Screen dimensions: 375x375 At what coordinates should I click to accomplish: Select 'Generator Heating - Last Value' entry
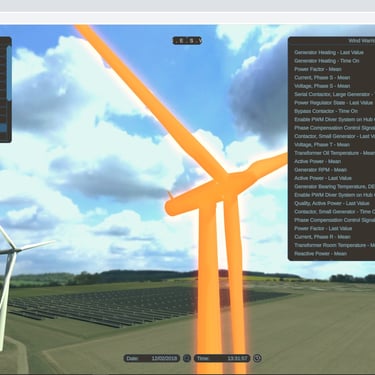click(329, 52)
